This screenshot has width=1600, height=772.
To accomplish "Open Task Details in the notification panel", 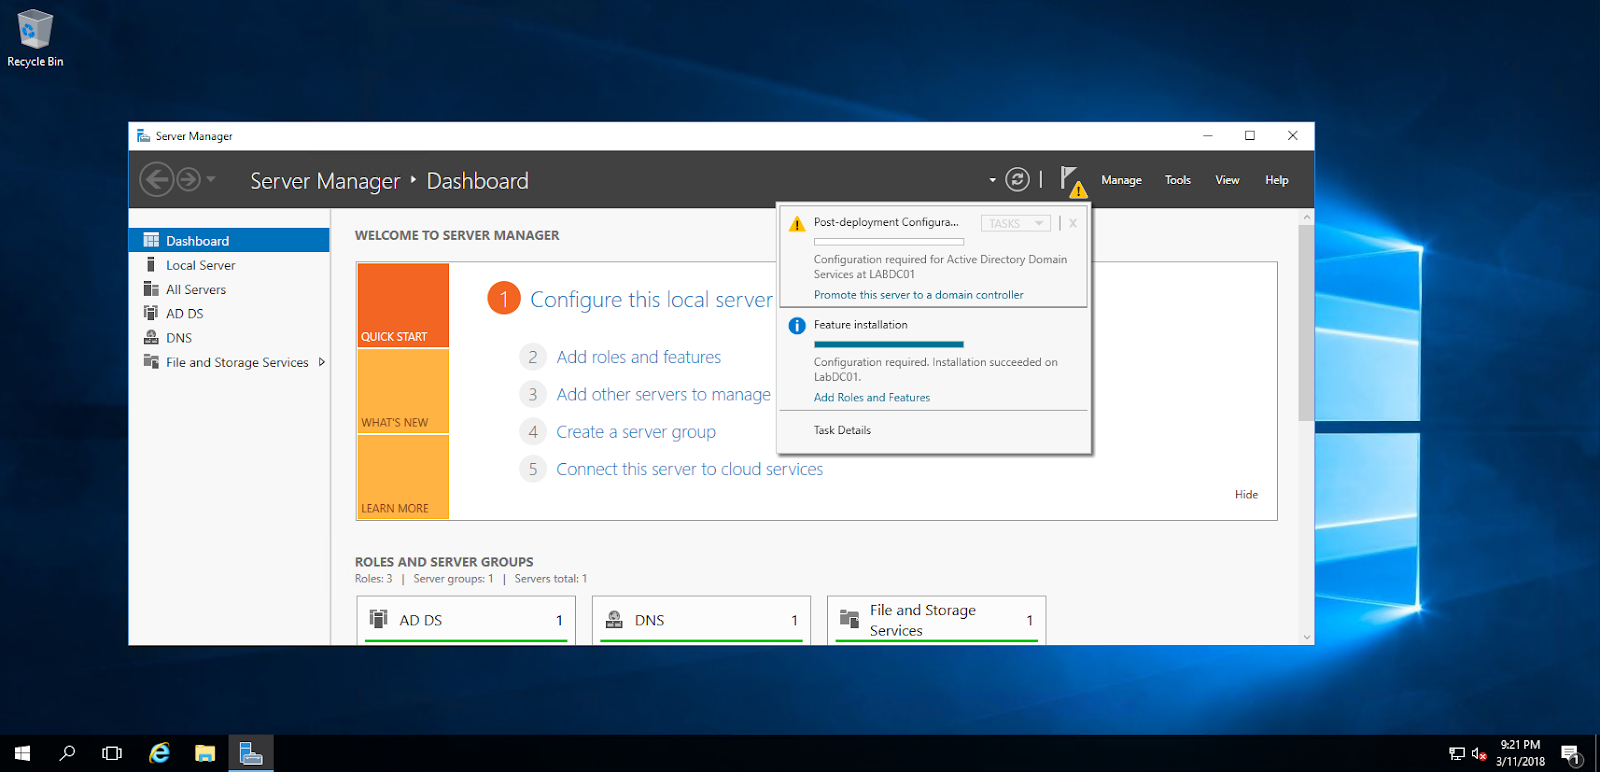I will click(842, 430).
